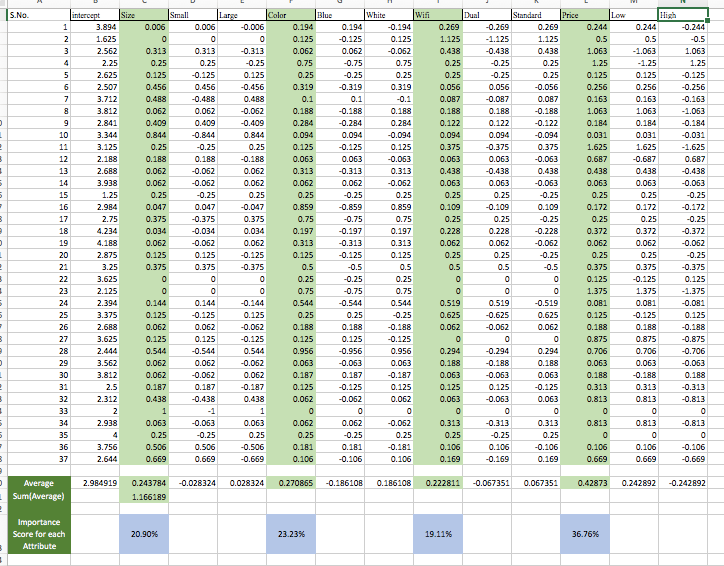Select the Average row label cell

[x=39, y=483]
